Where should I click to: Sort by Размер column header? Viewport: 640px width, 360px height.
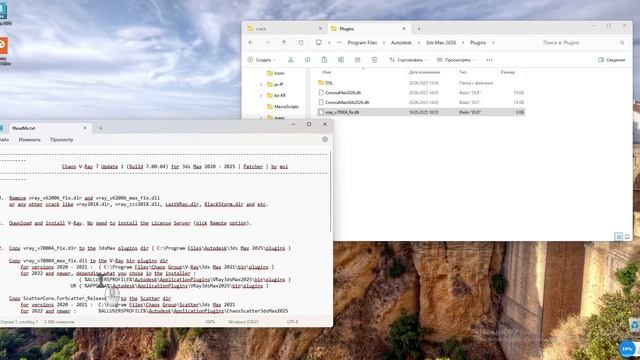[x=508, y=72]
